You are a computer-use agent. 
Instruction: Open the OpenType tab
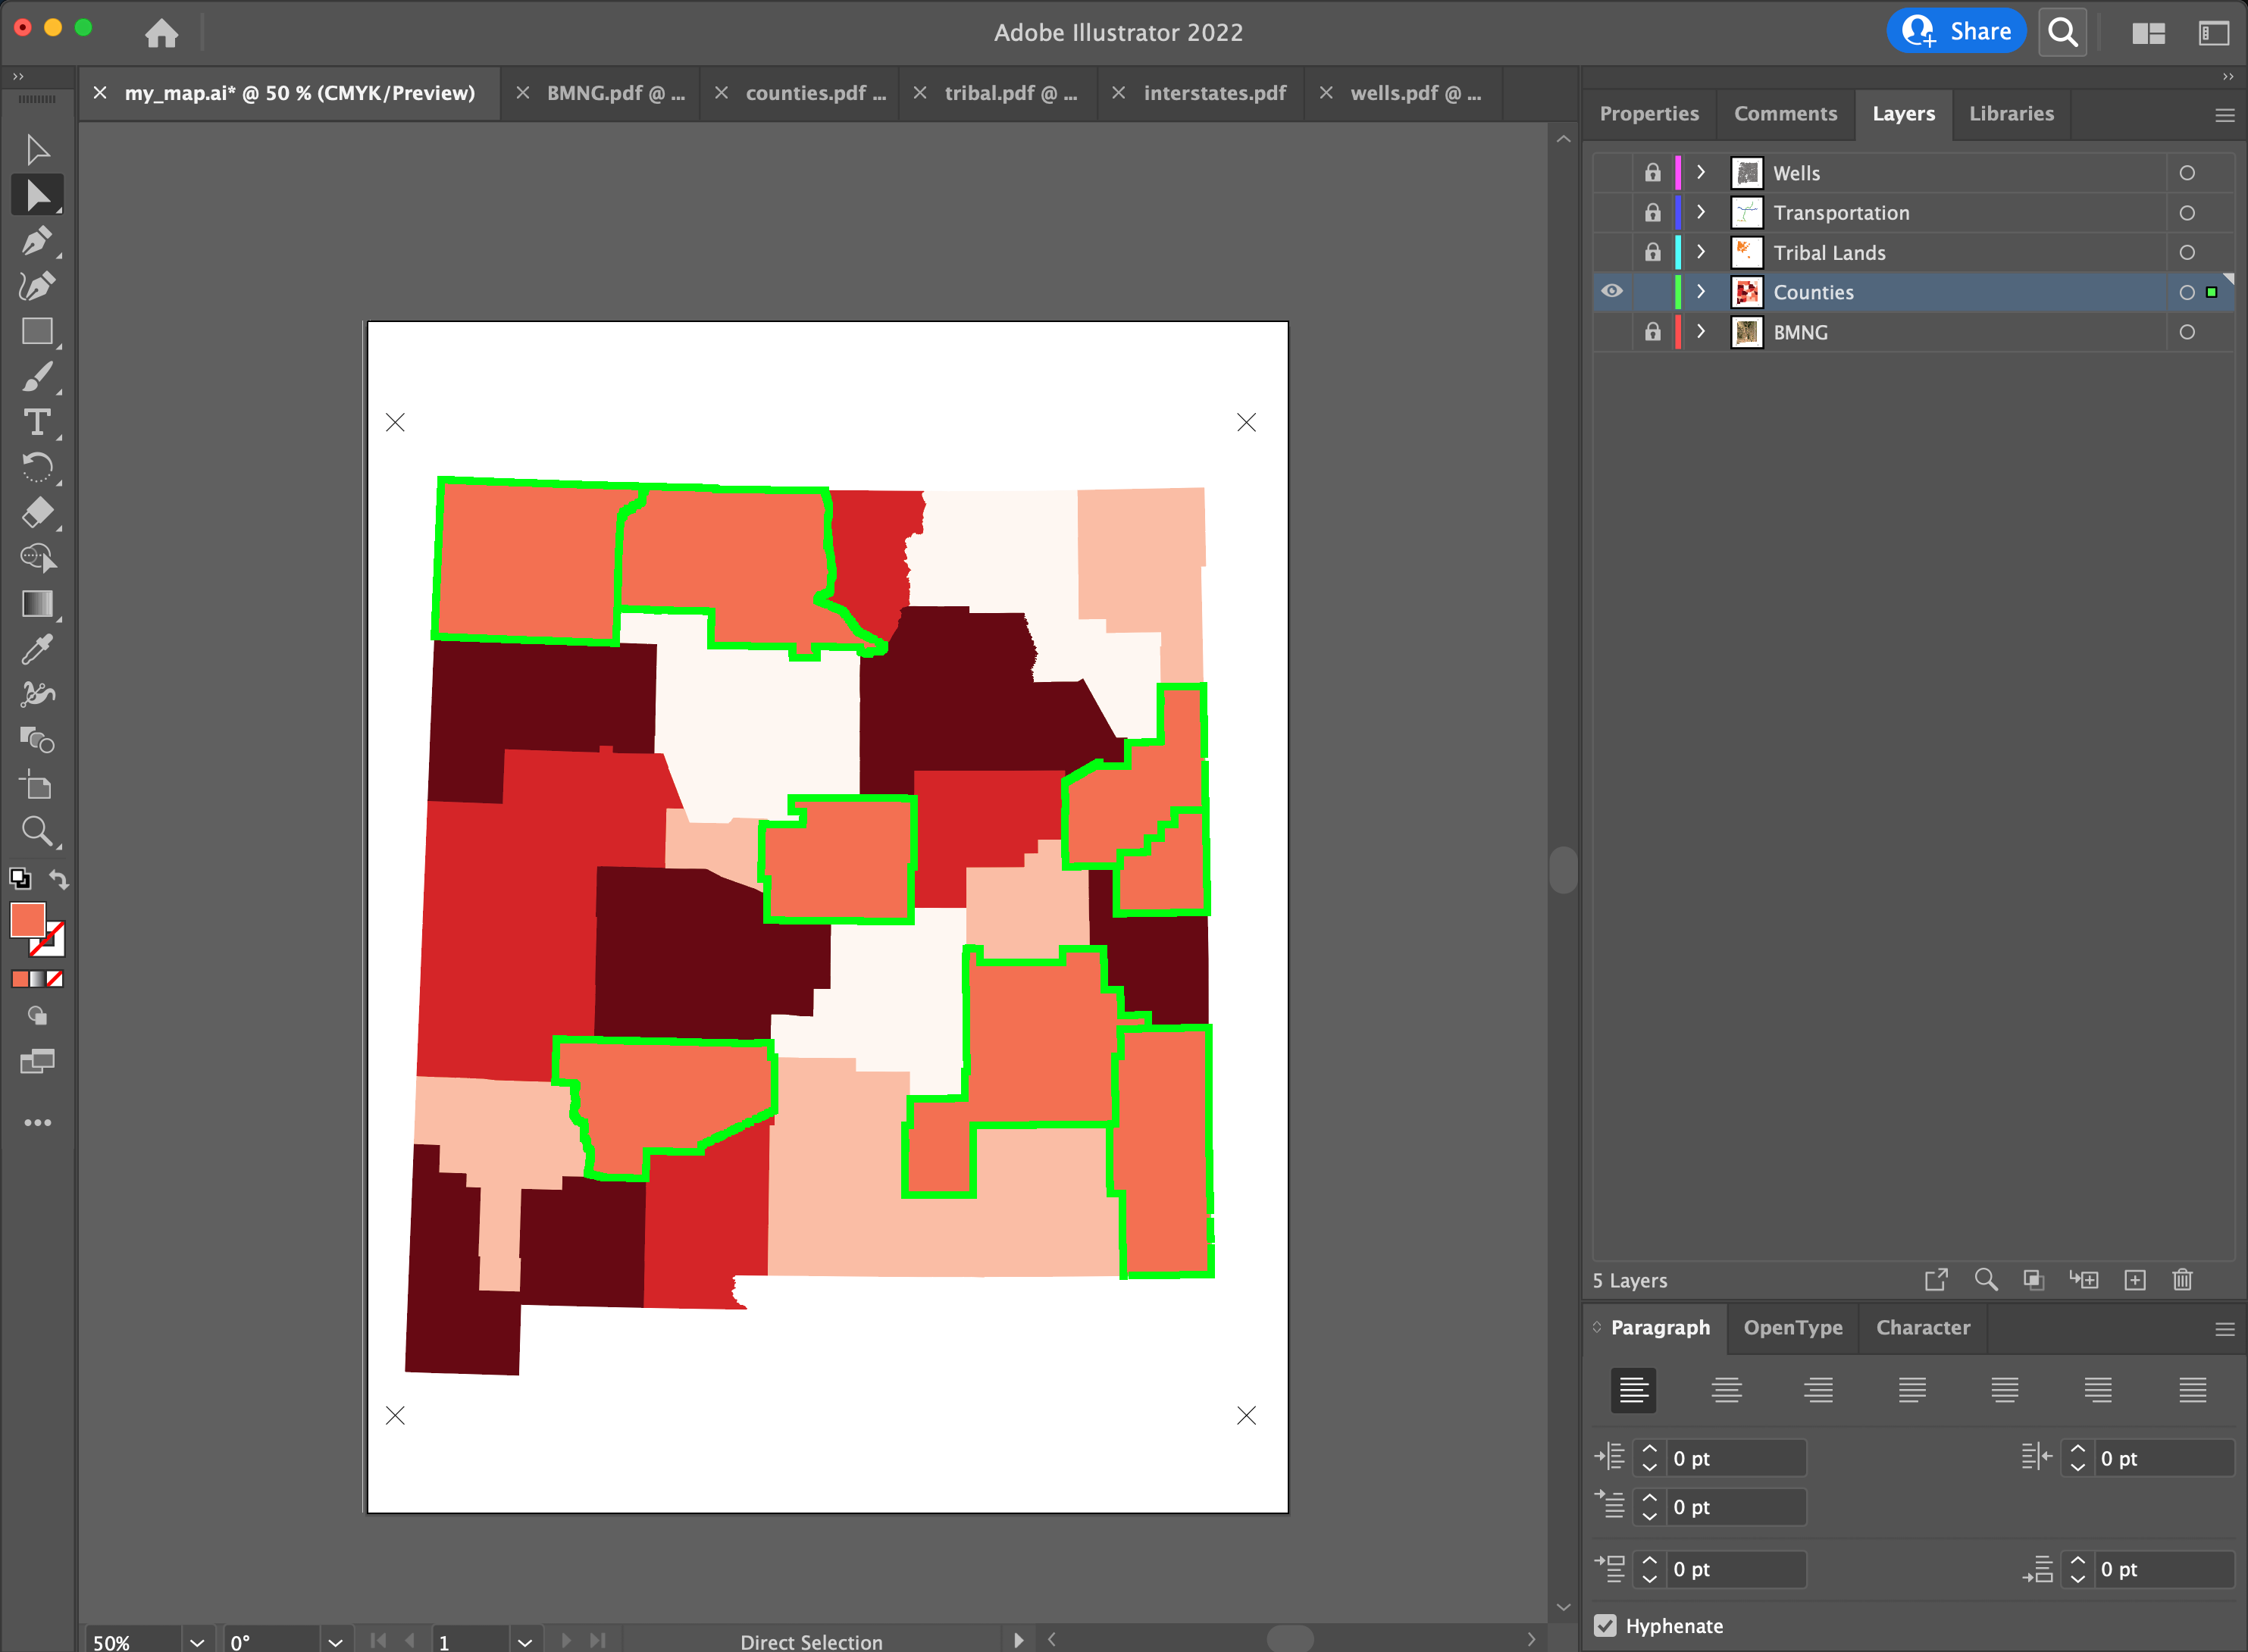(x=1793, y=1327)
